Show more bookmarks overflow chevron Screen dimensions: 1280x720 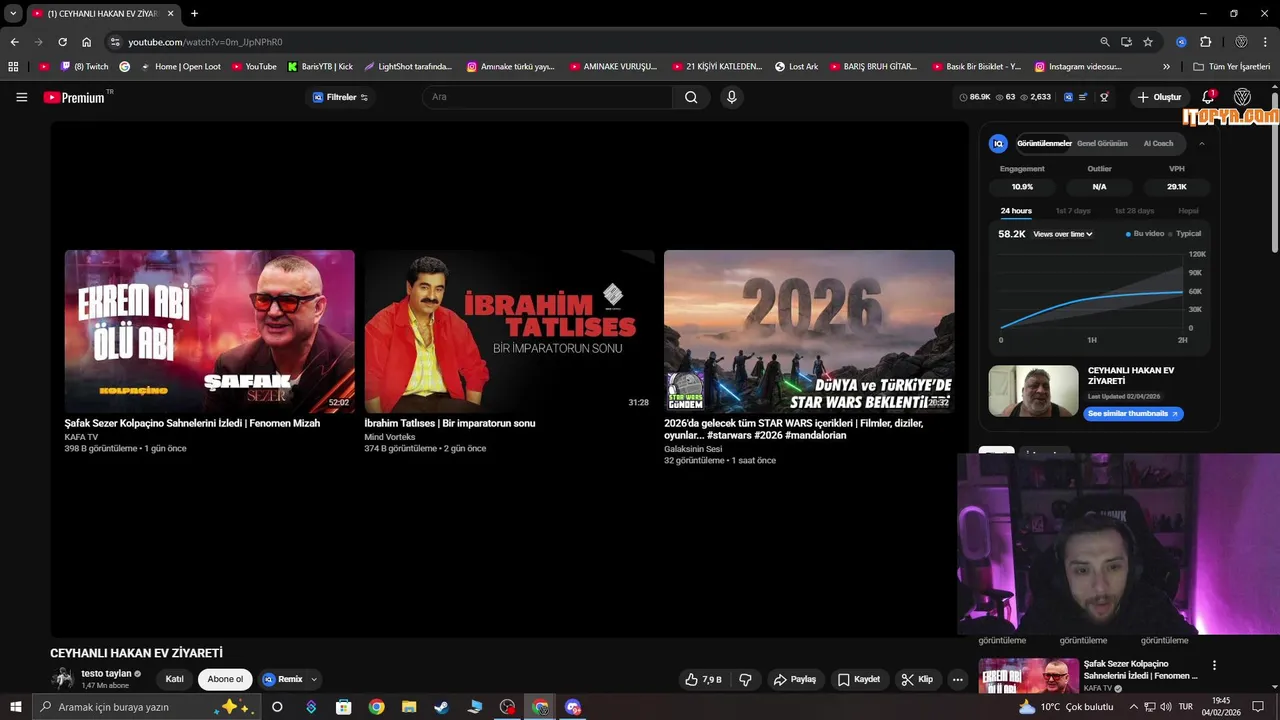click(x=1166, y=67)
